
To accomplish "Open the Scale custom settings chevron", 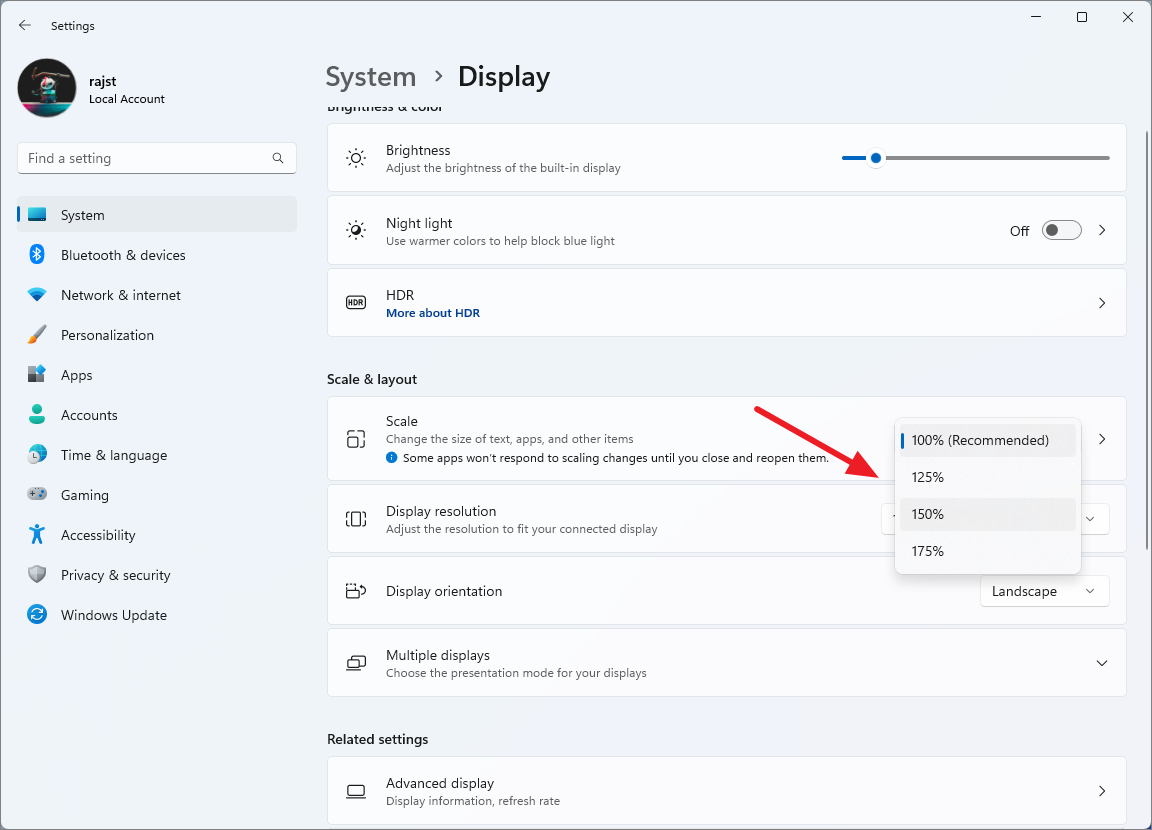I will [x=1102, y=439].
